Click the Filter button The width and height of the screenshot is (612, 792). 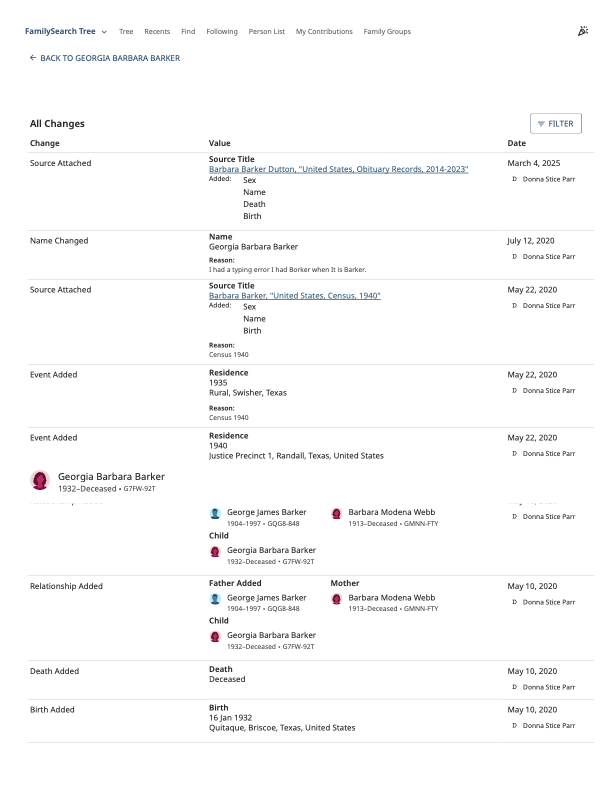click(x=555, y=124)
